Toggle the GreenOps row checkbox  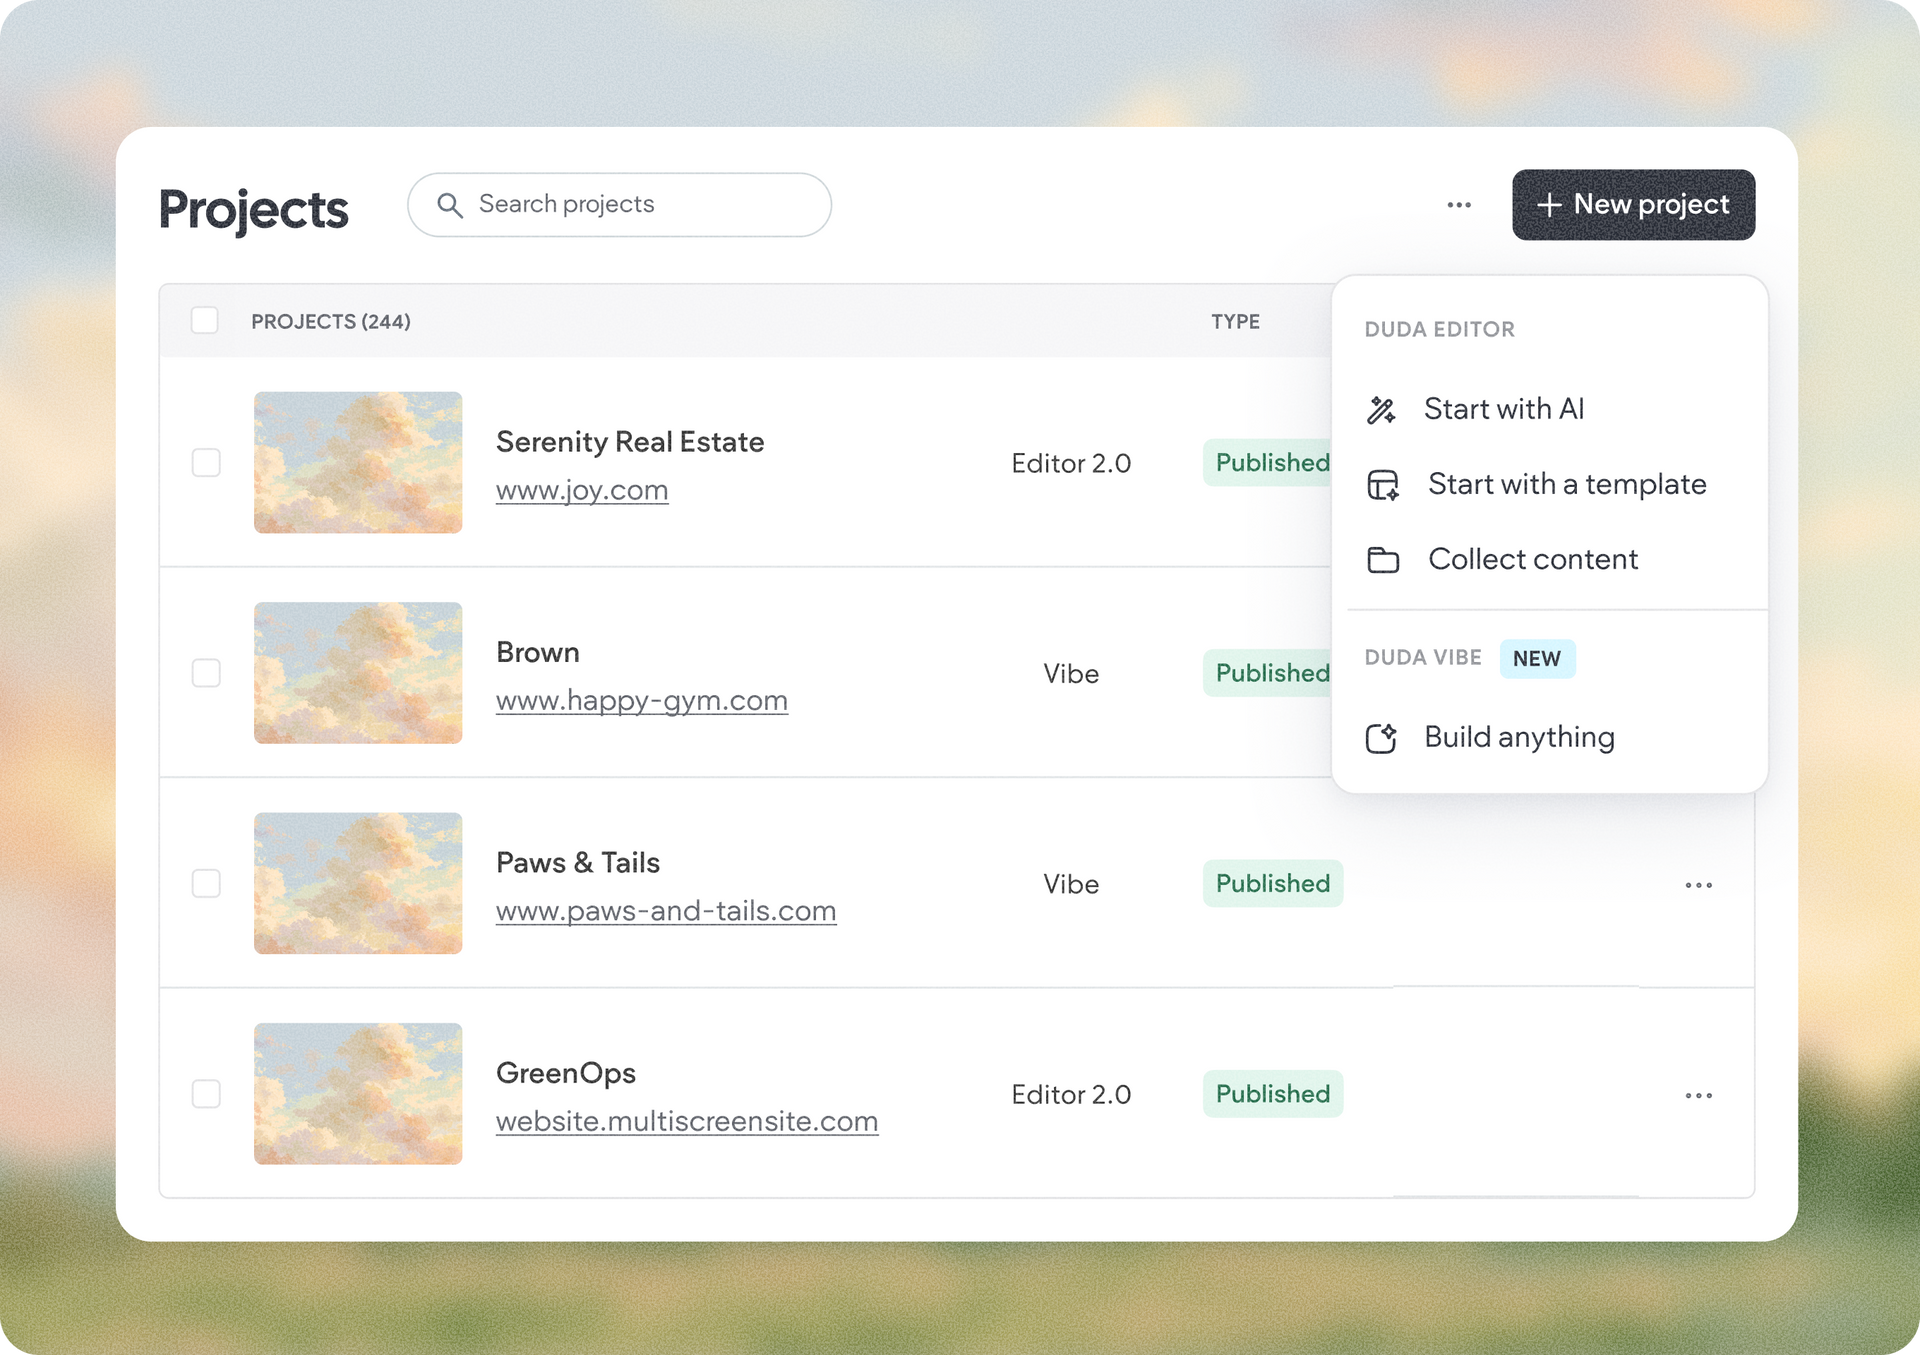tap(206, 1094)
